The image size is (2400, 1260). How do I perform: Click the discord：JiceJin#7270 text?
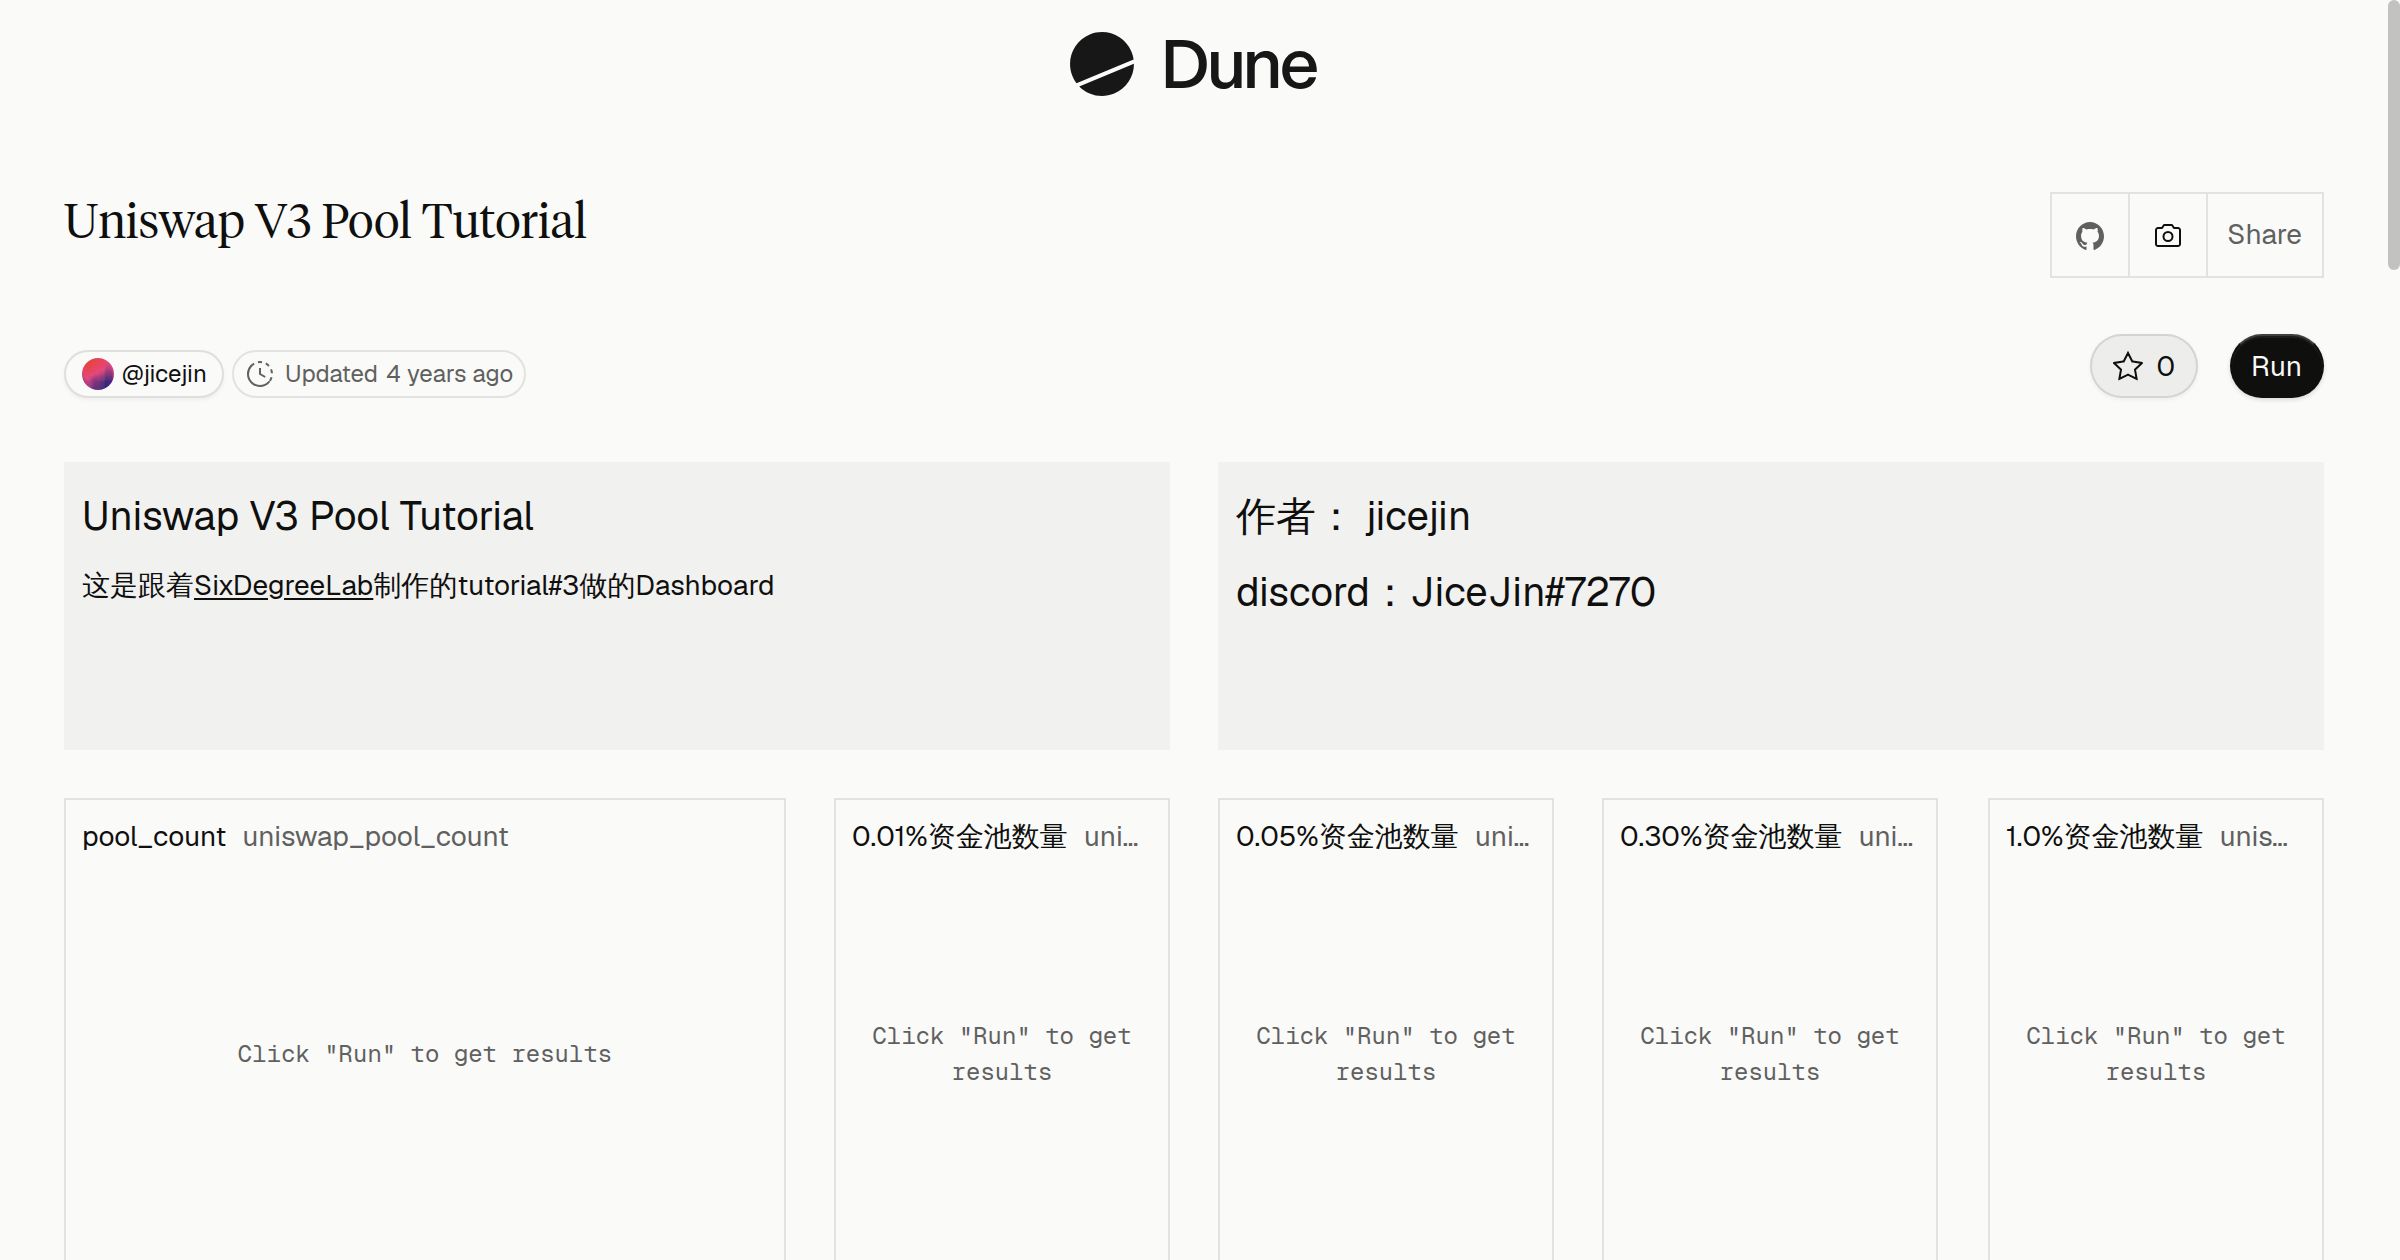point(1445,592)
